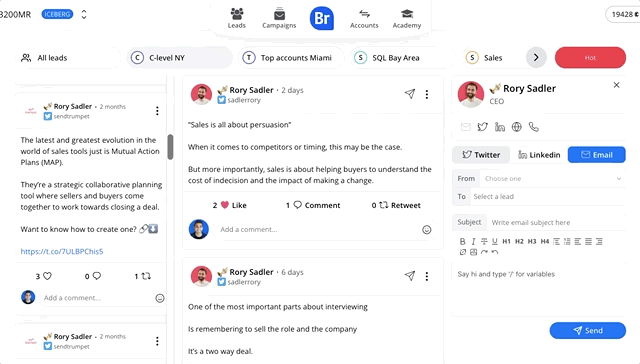Screen dimensions: 640x364
Task: Redo last editor action
Action: pos(484,252)
